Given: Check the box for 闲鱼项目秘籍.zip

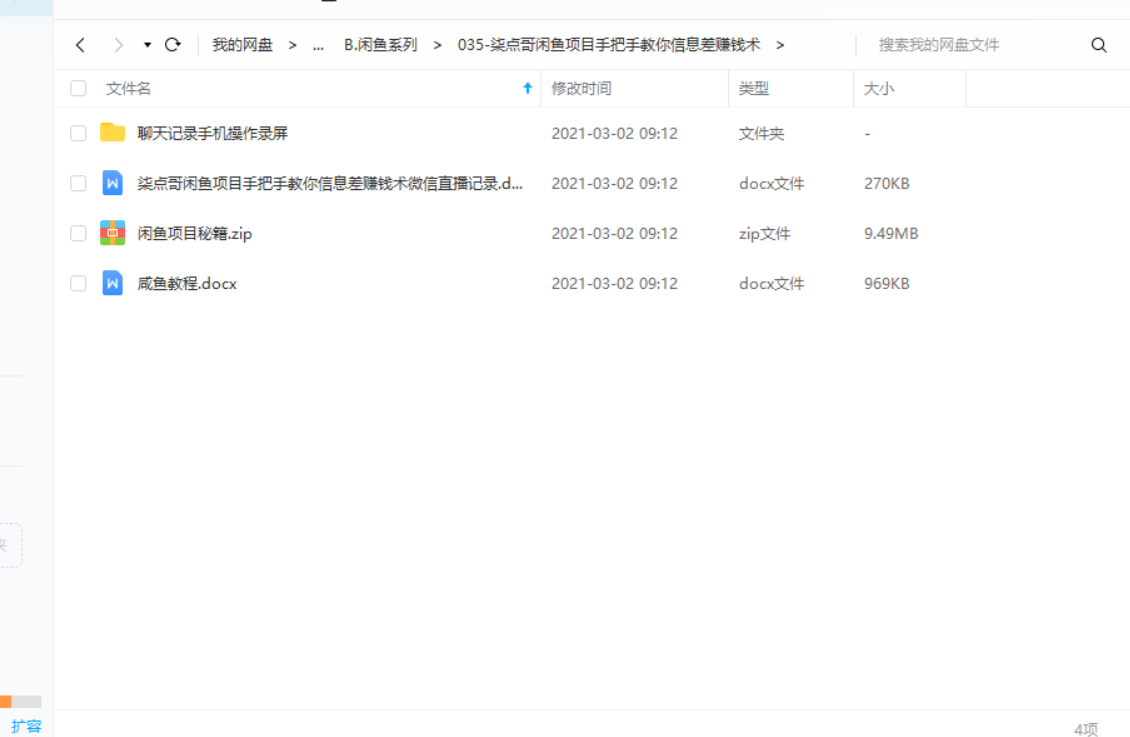Looking at the screenshot, I should (78, 233).
